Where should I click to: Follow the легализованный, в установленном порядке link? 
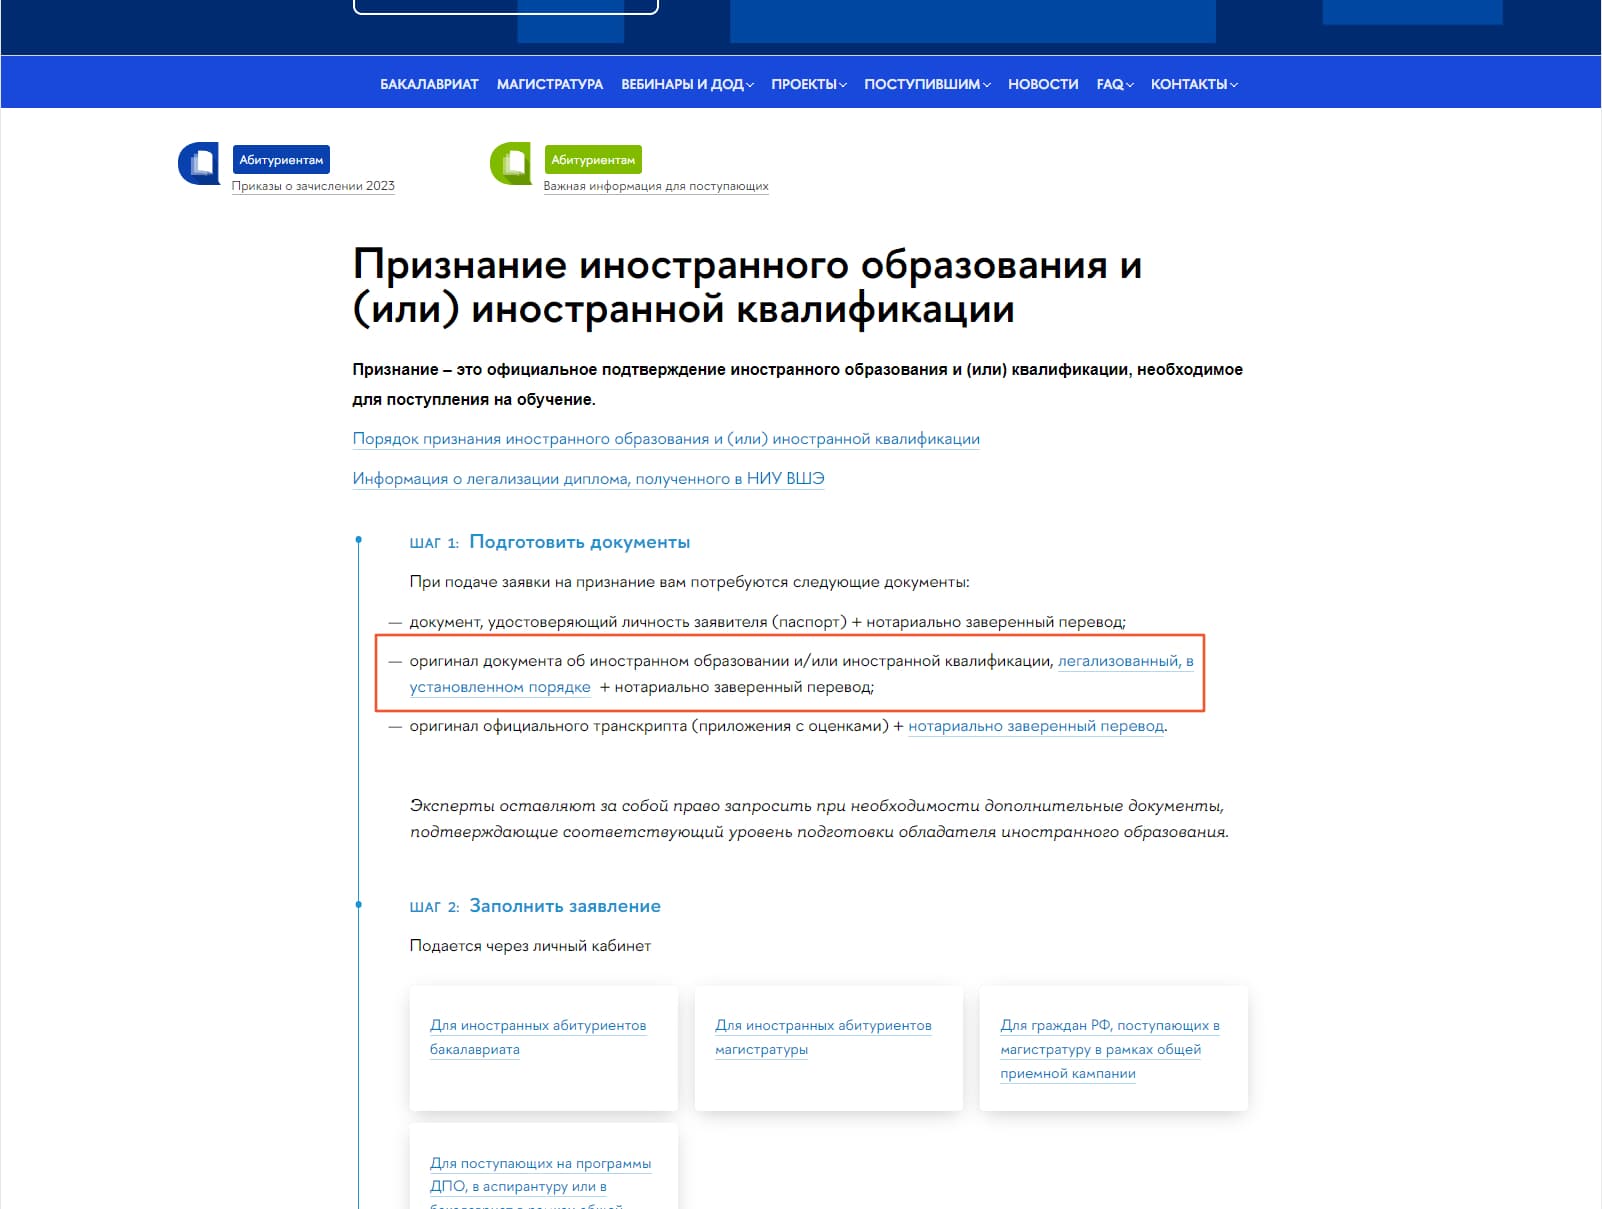1125,661
